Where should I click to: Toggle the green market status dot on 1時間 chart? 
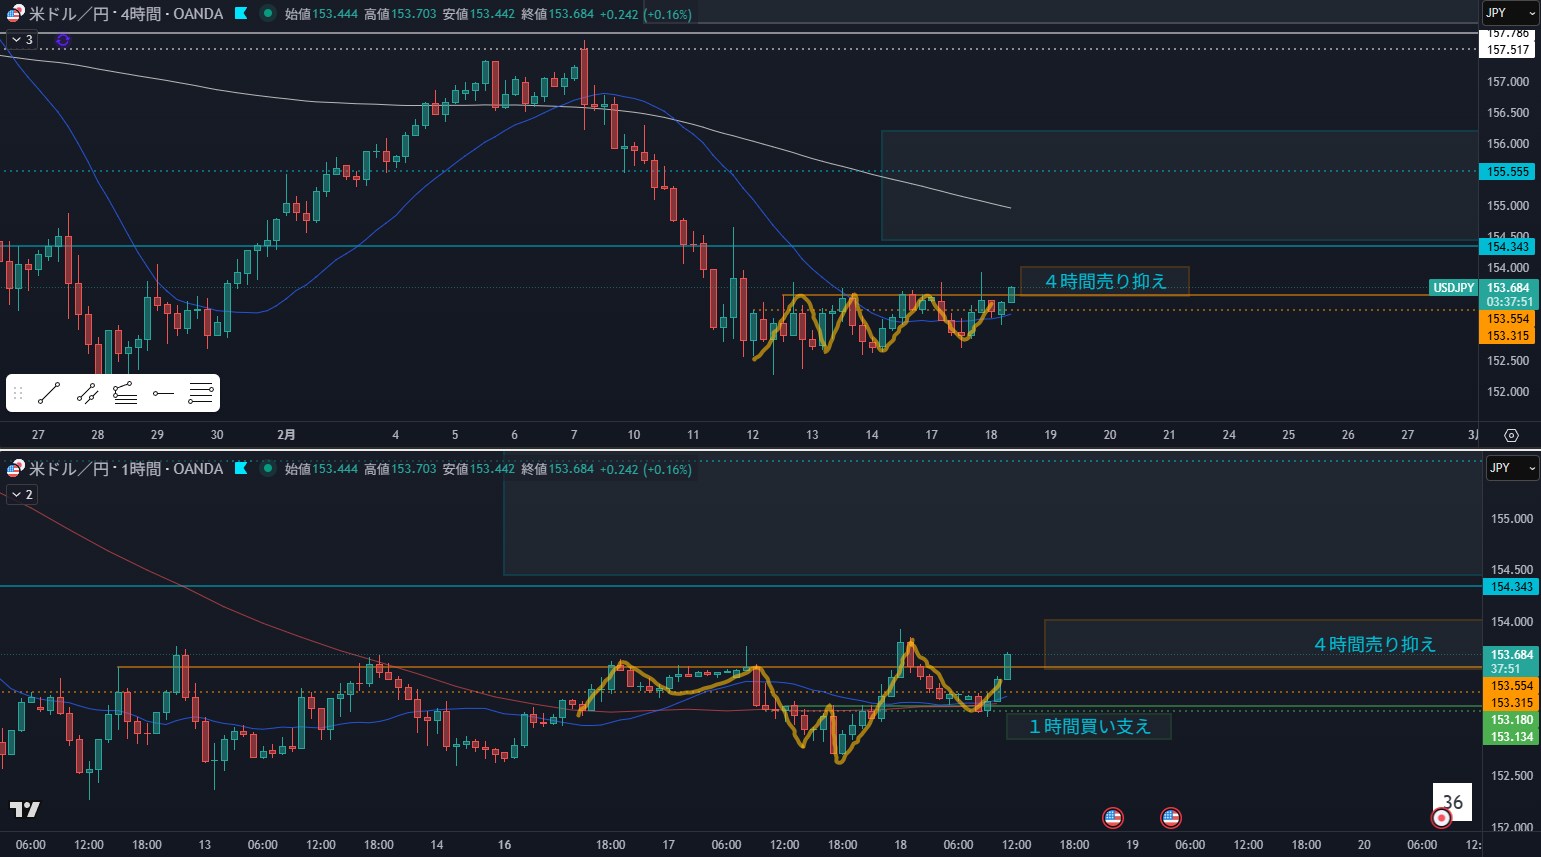[x=267, y=468]
